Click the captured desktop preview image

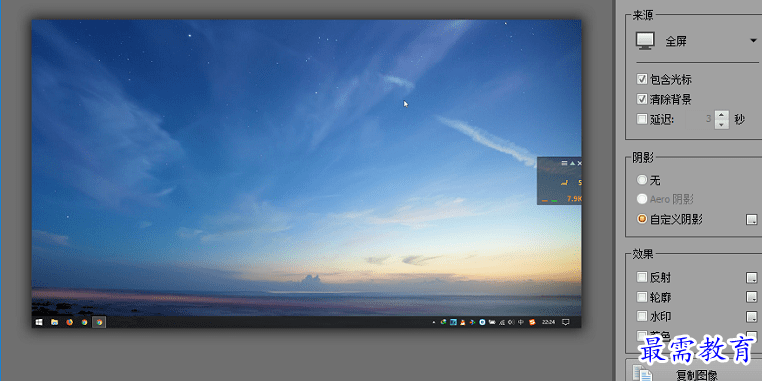tap(306, 173)
